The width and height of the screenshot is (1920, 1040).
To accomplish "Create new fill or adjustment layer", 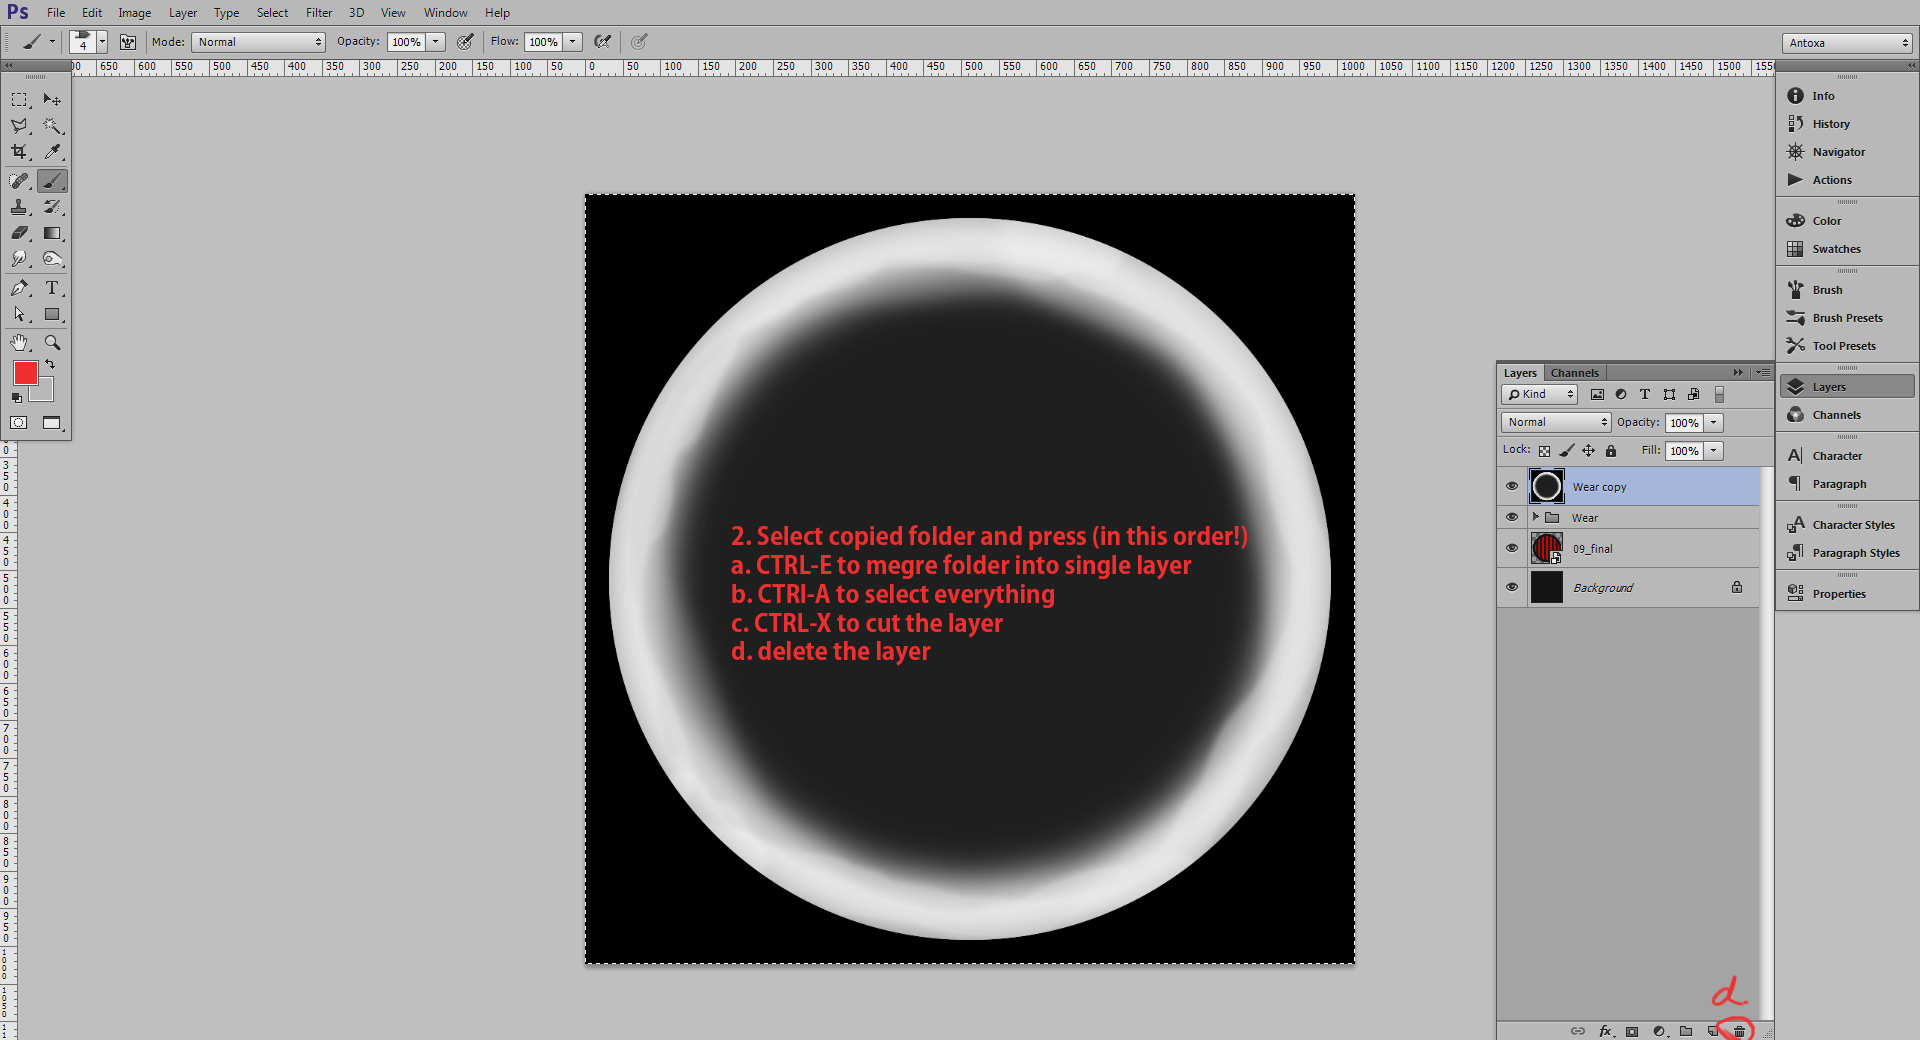I will (1659, 1031).
